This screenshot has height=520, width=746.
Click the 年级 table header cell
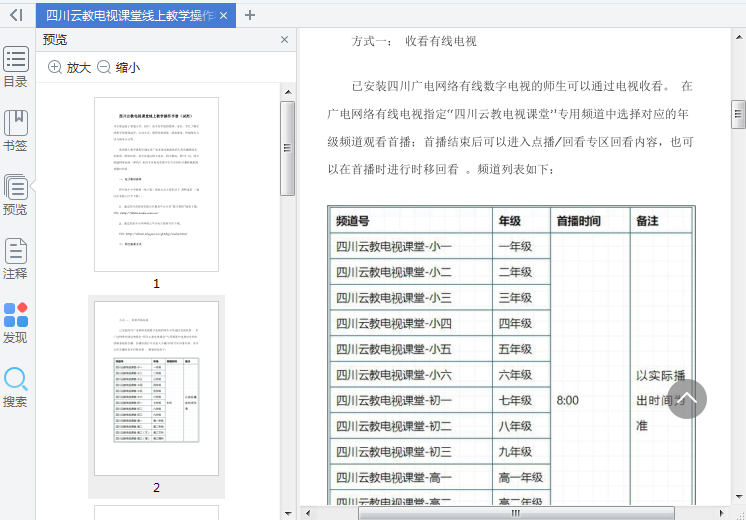521,221
